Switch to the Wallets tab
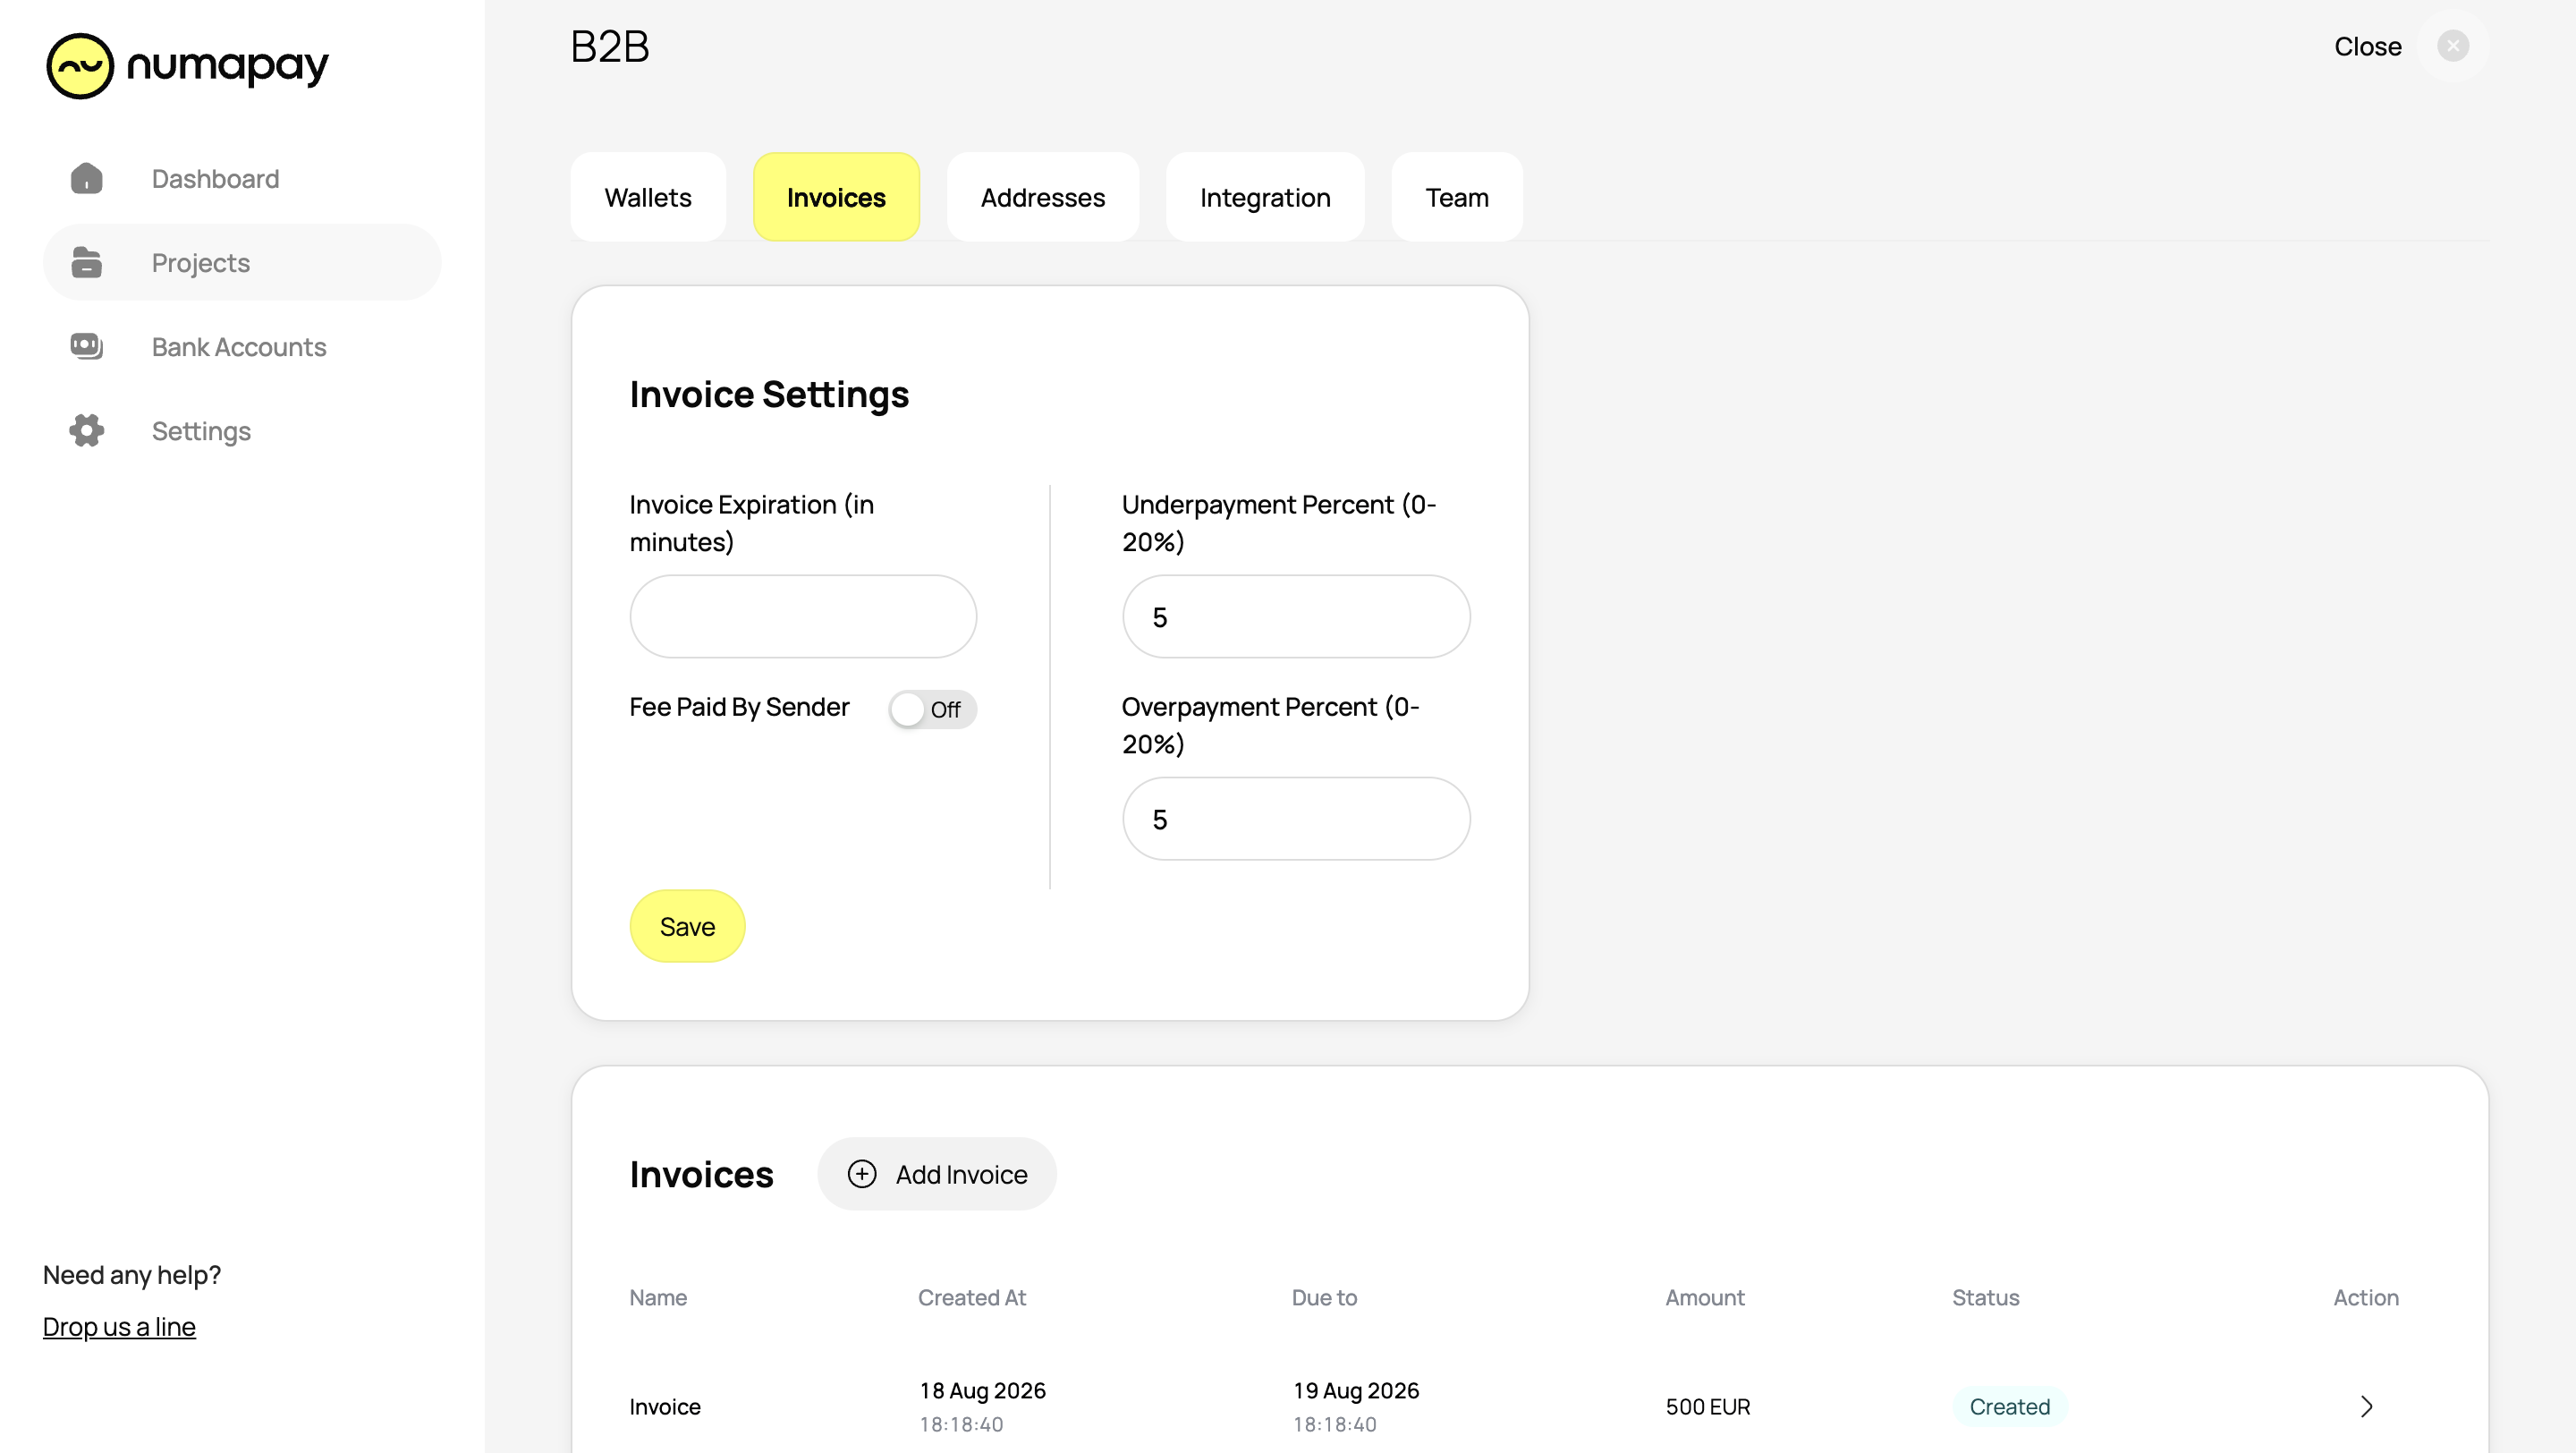Image resolution: width=2576 pixels, height=1453 pixels. pyautogui.click(x=648, y=197)
